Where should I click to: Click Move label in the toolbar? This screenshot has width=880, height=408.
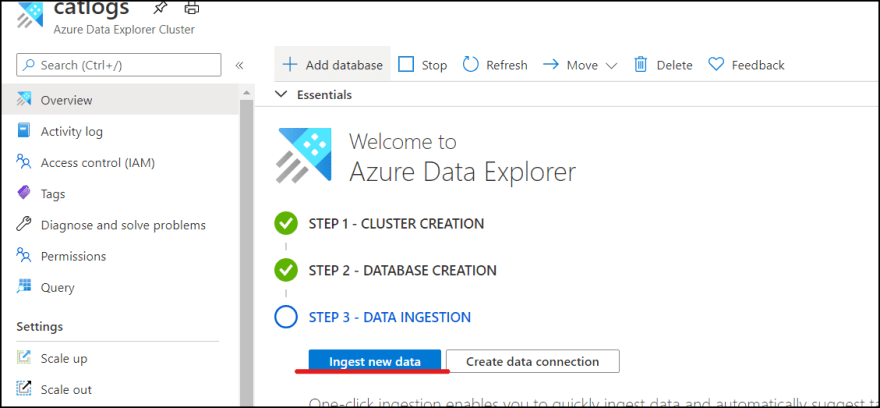[x=582, y=65]
